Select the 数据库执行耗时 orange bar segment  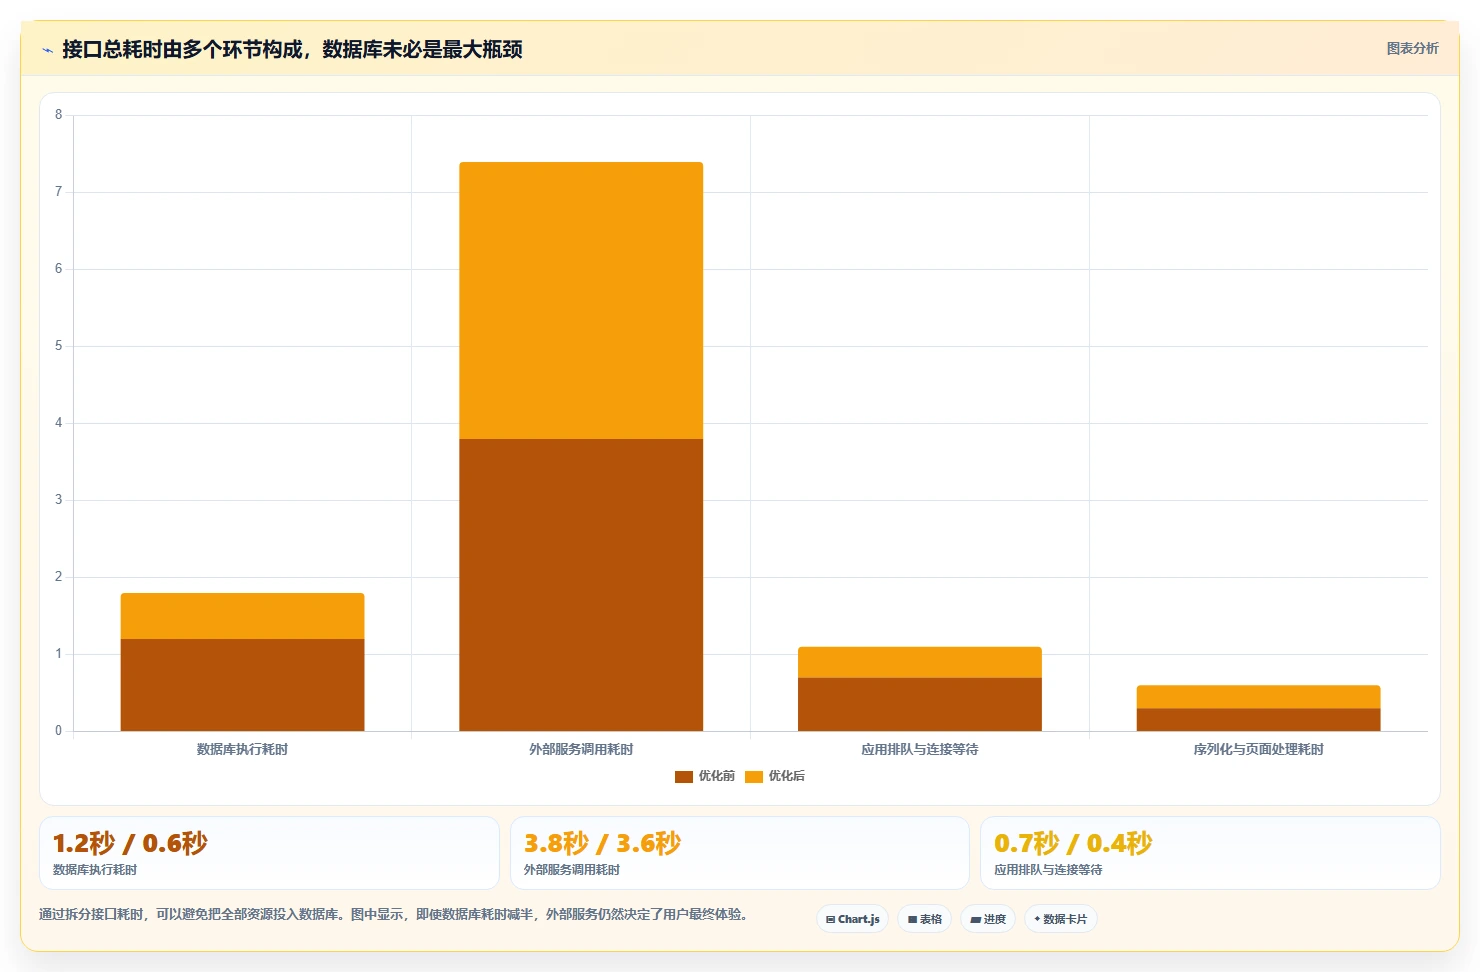pyautogui.click(x=243, y=616)
